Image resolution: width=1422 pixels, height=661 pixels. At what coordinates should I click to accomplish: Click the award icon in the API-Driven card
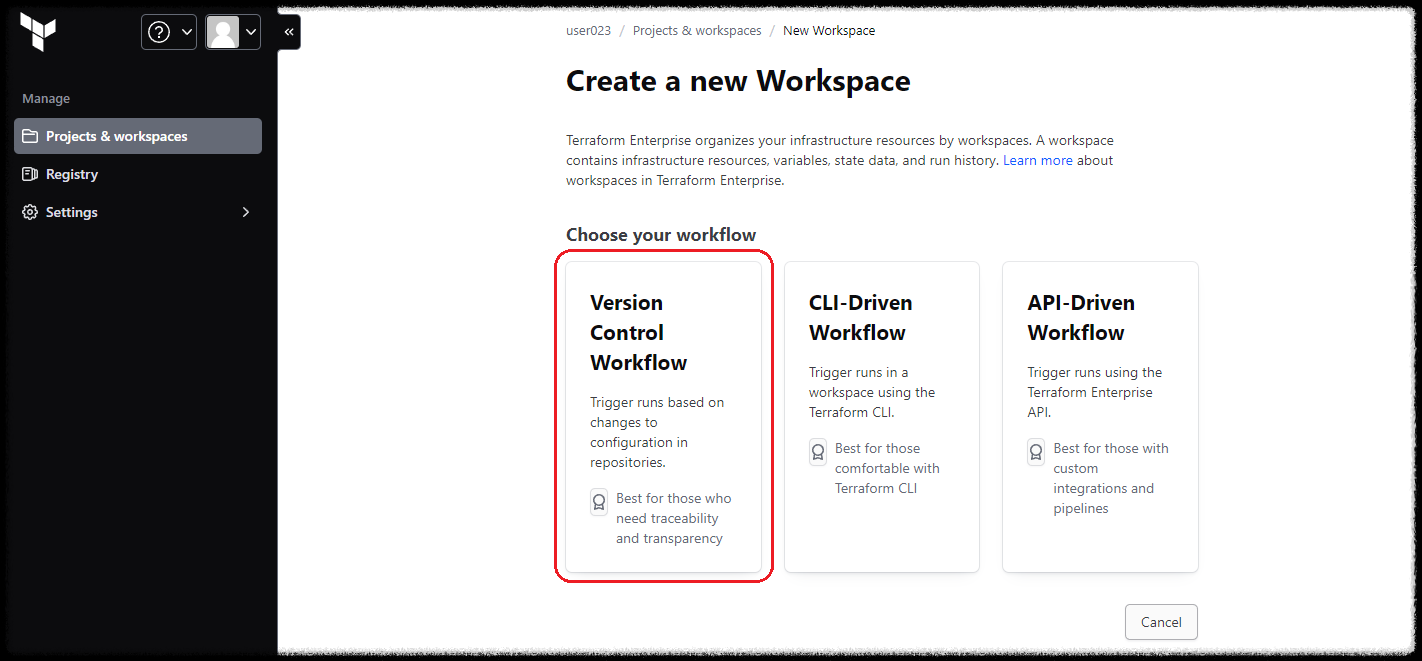pos(1037,452)
